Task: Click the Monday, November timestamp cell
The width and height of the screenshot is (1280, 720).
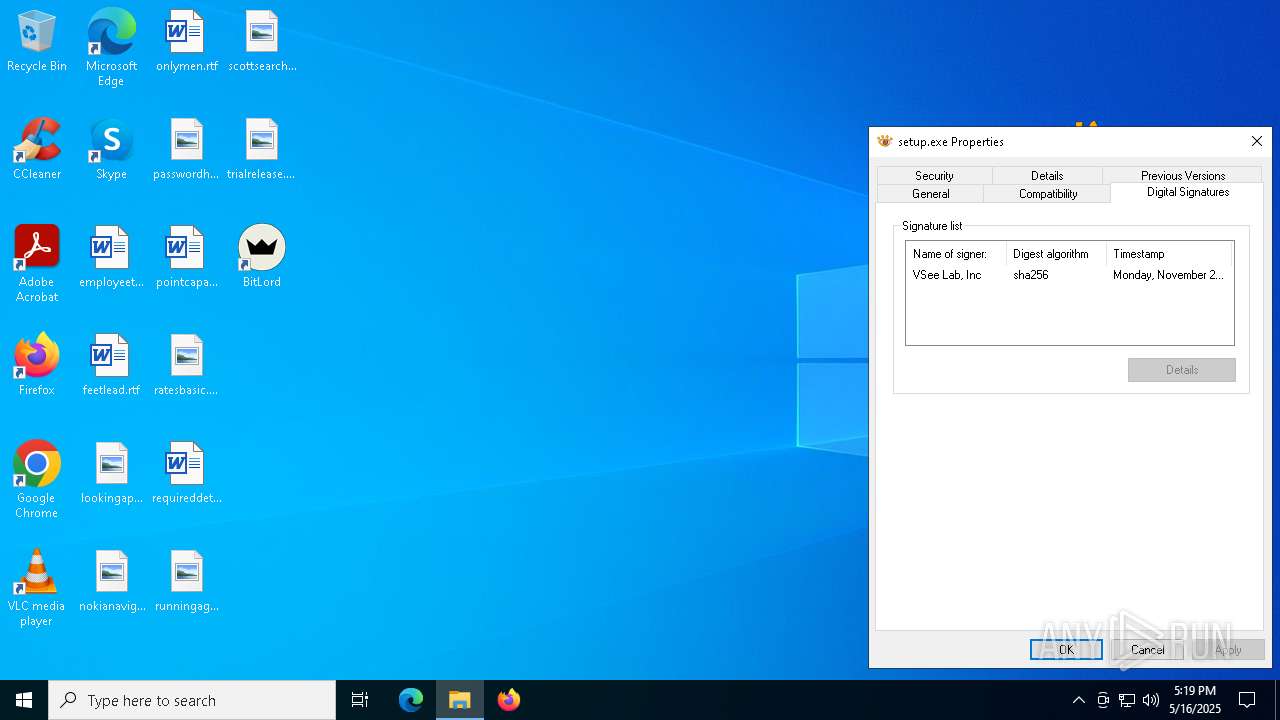Action: pos(1168,275)
